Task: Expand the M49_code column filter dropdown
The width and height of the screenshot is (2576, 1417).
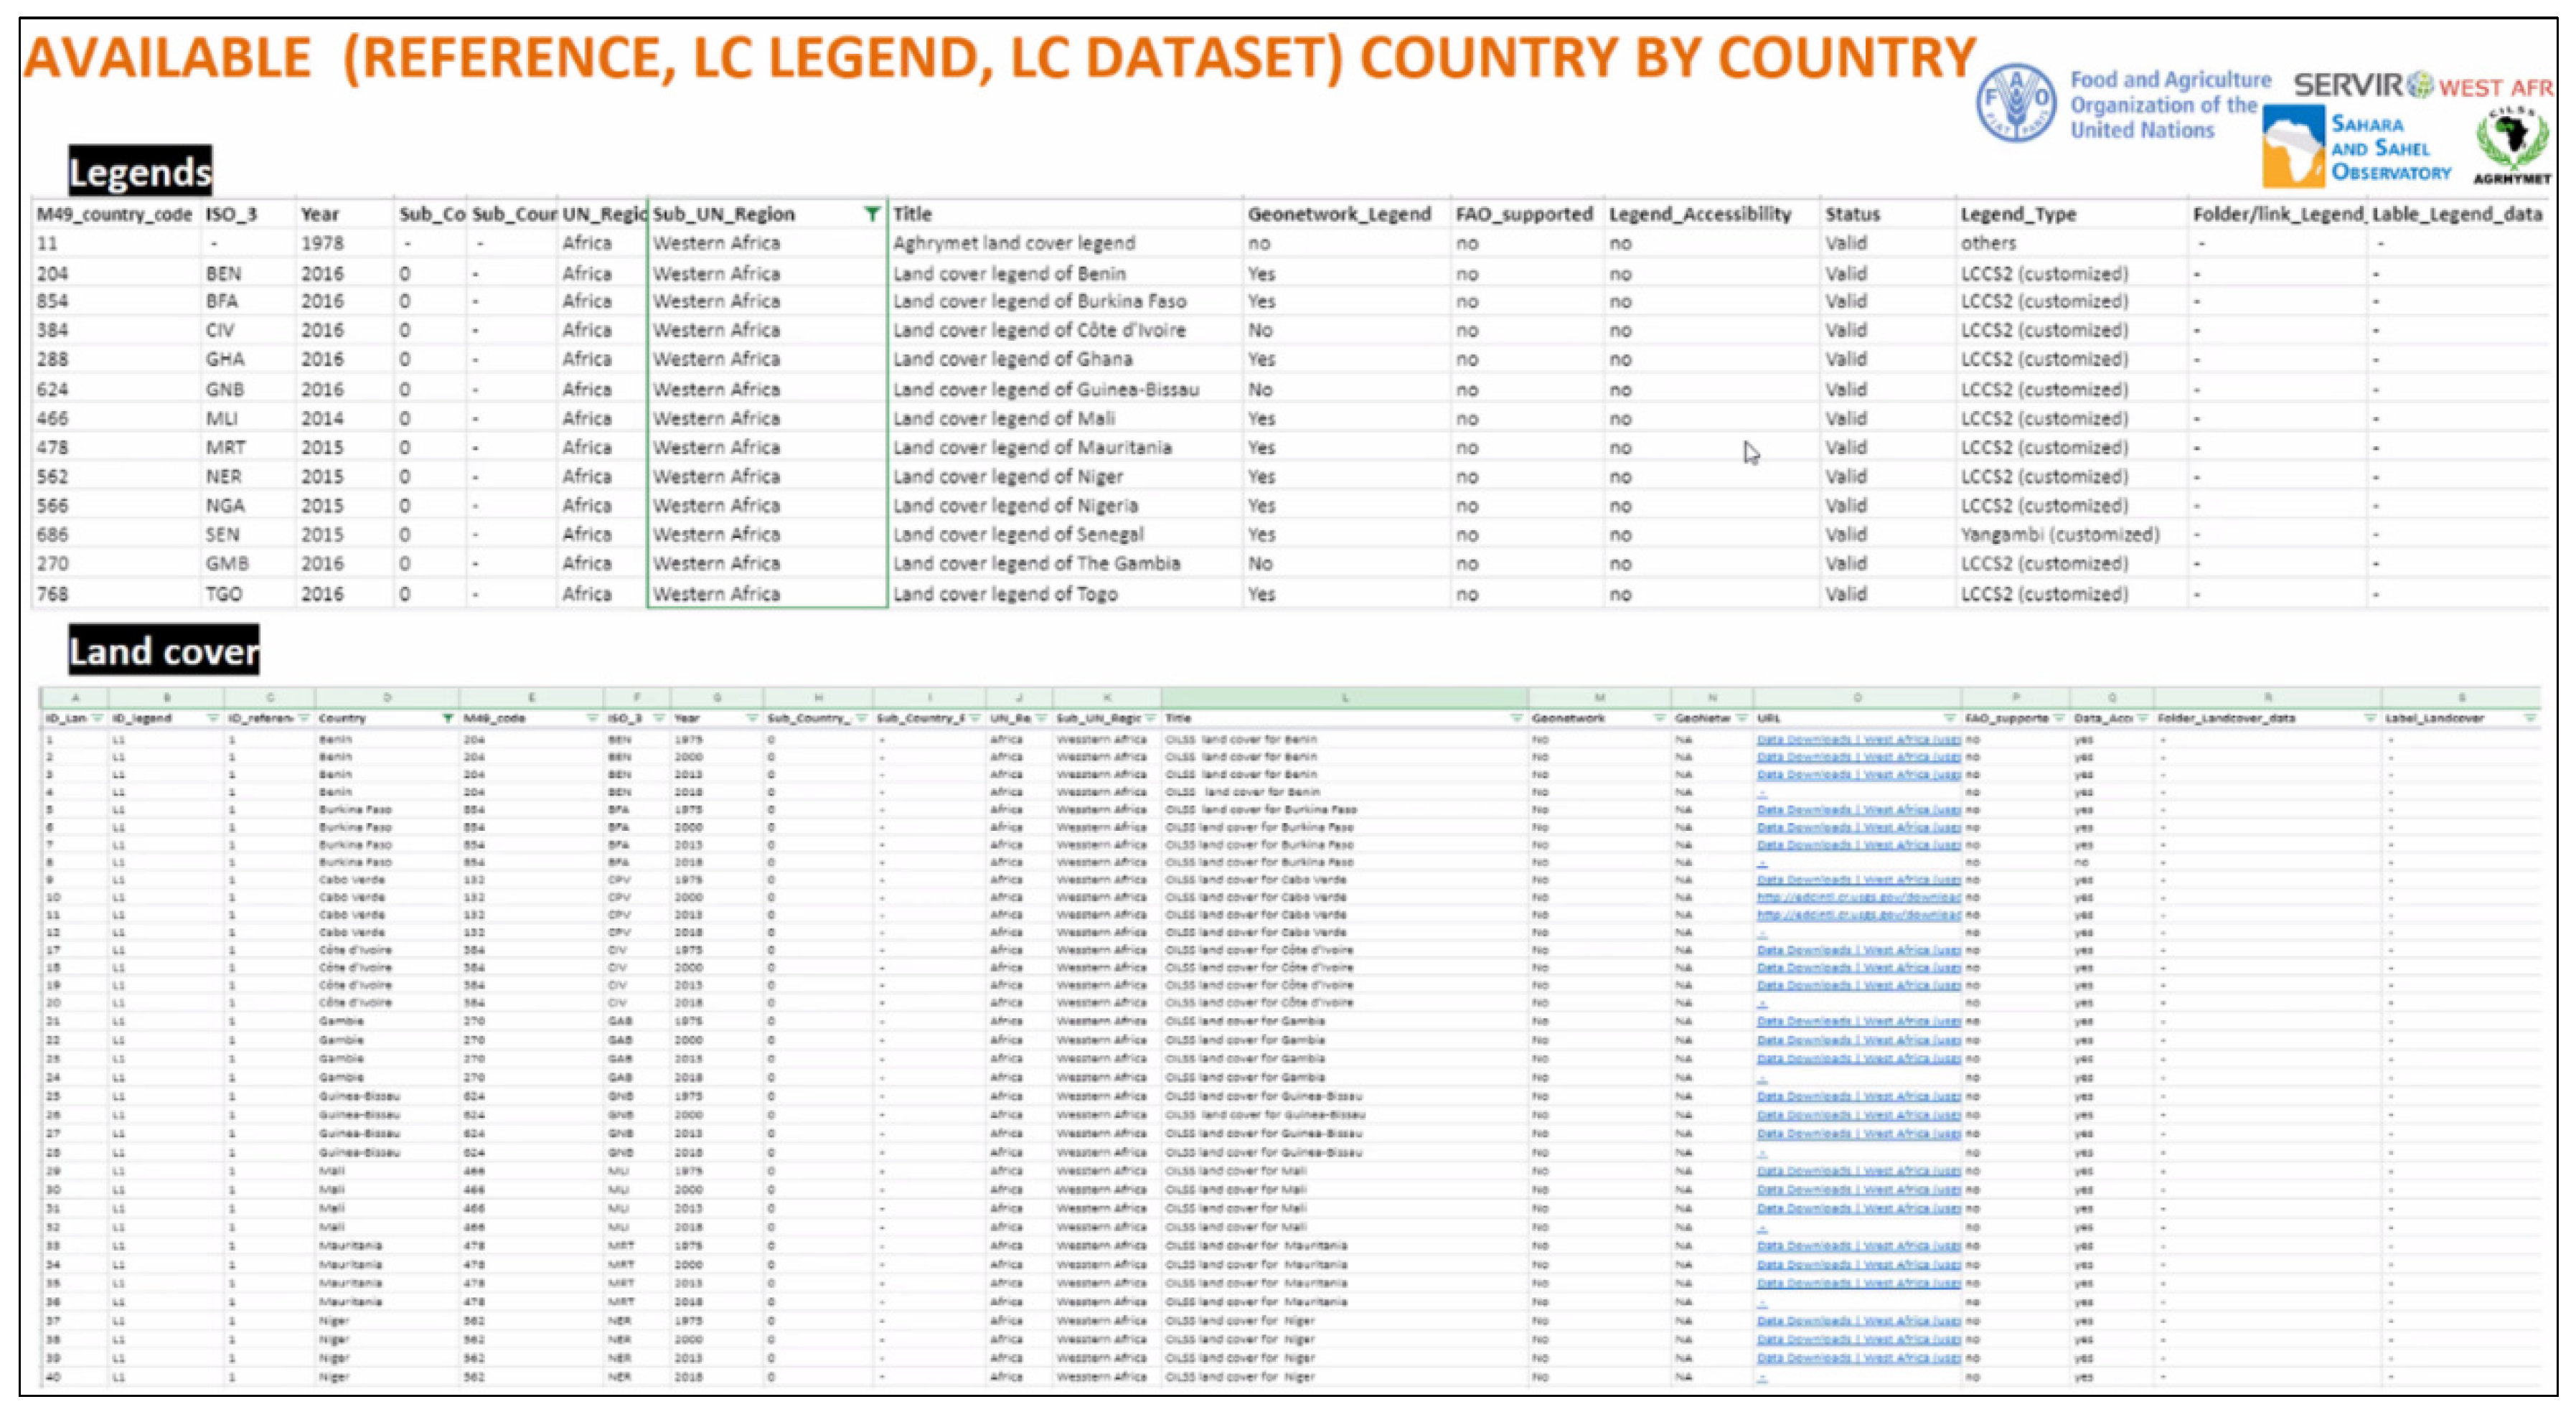Action: coord(591,718)
